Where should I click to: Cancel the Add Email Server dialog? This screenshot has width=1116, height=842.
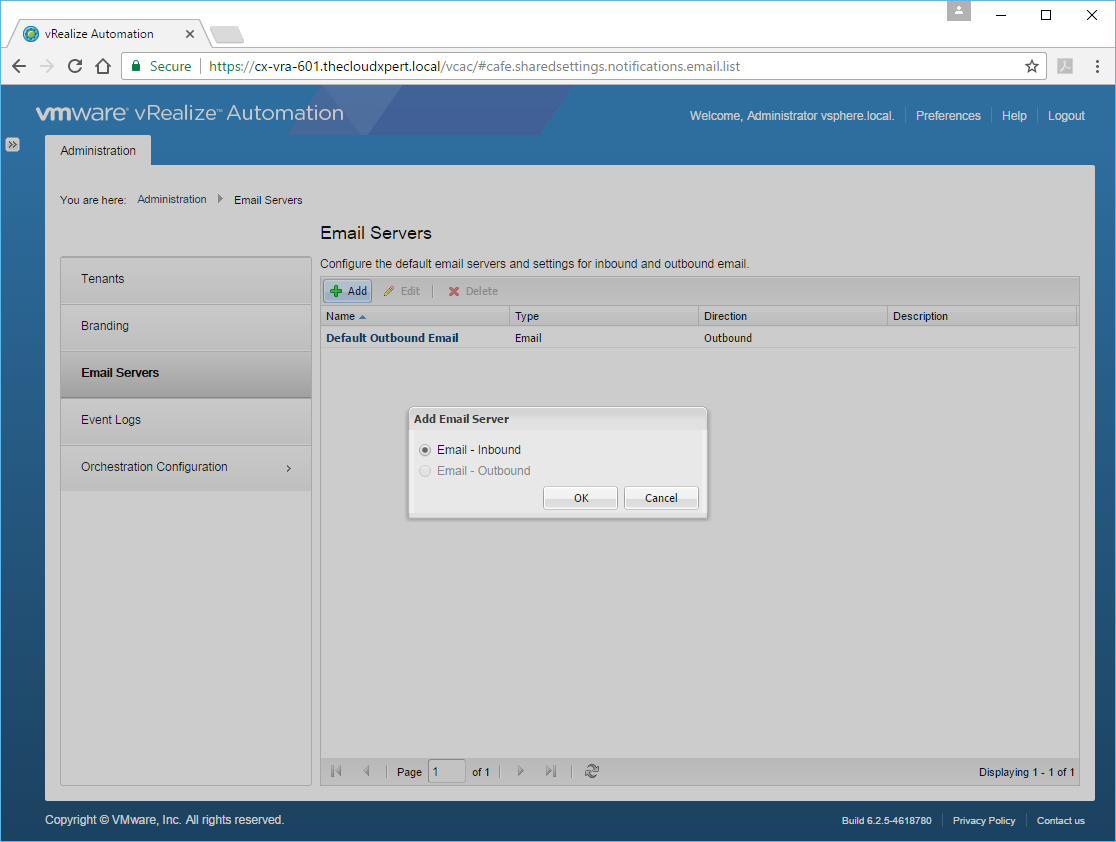click(x=661, y=498)
